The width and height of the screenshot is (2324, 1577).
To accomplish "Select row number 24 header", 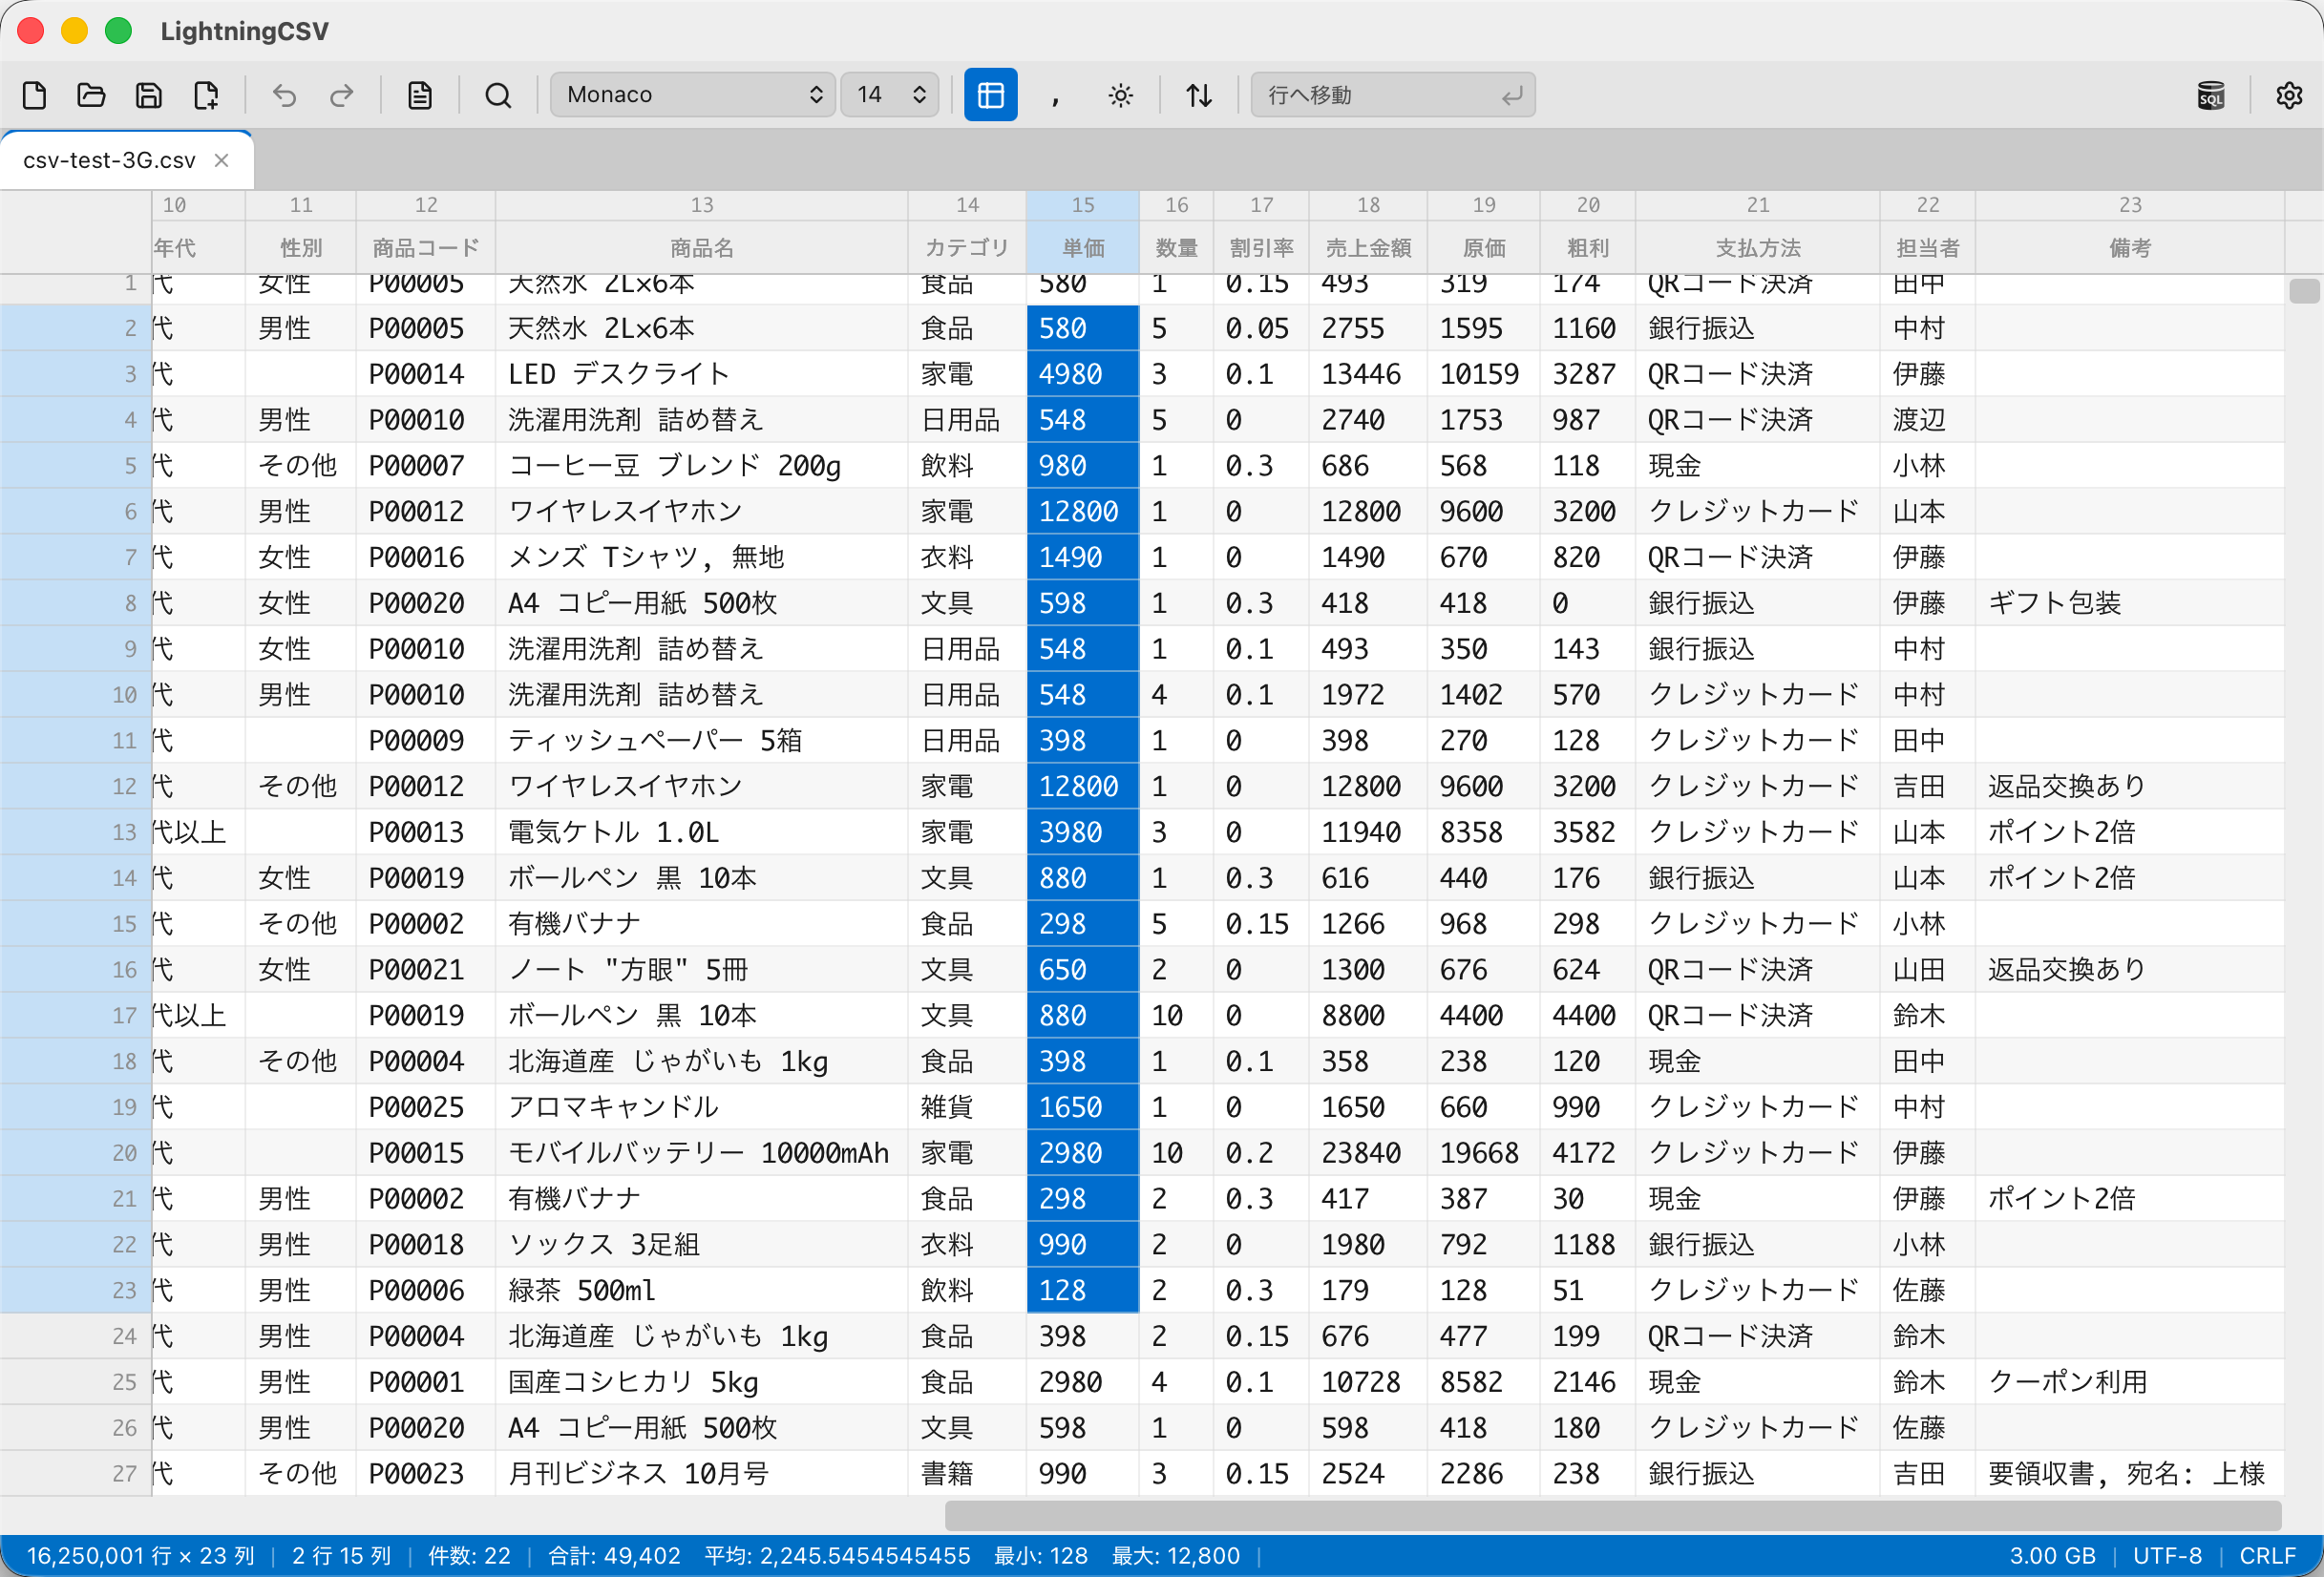I will [76, 1336].
